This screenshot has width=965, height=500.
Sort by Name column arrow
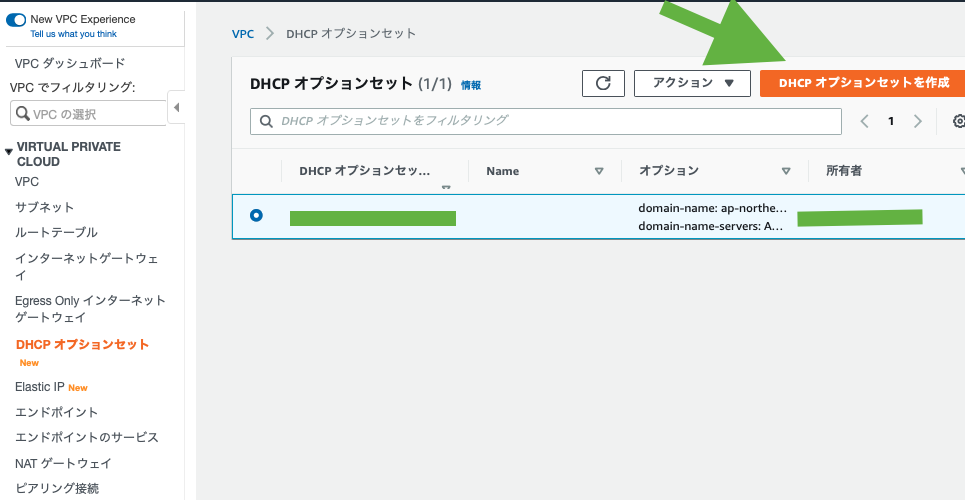pyautogui.click(x=599, y=171)
